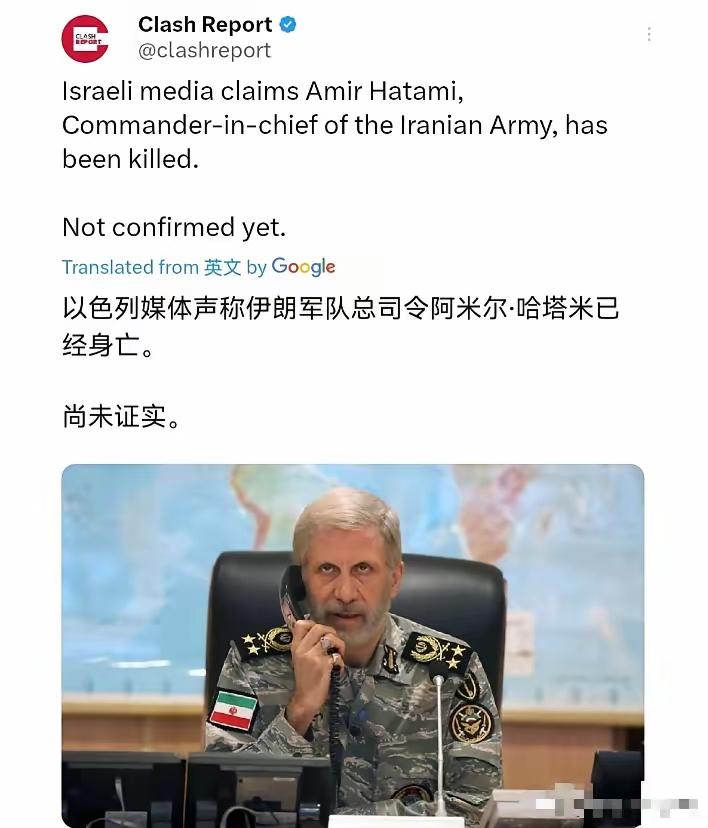
Task: Click the microphone stand in the photo
Action: 439,745
